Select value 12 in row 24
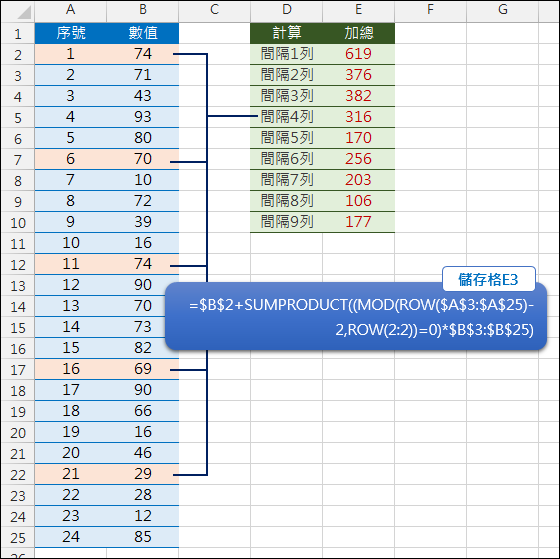 142,516
